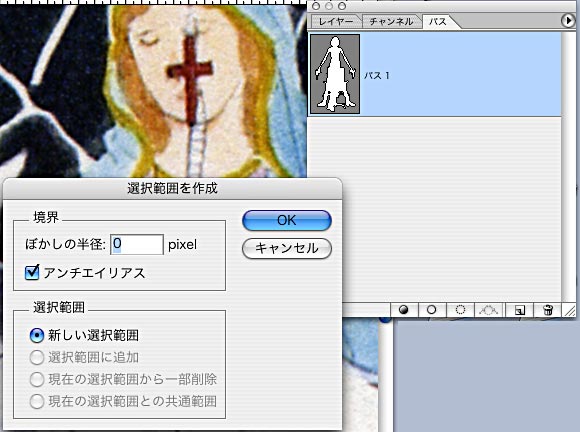Select 現在の選択範囲との共通範囲 radio button
This screenshot has height=432, width=580.
point(37,401)
